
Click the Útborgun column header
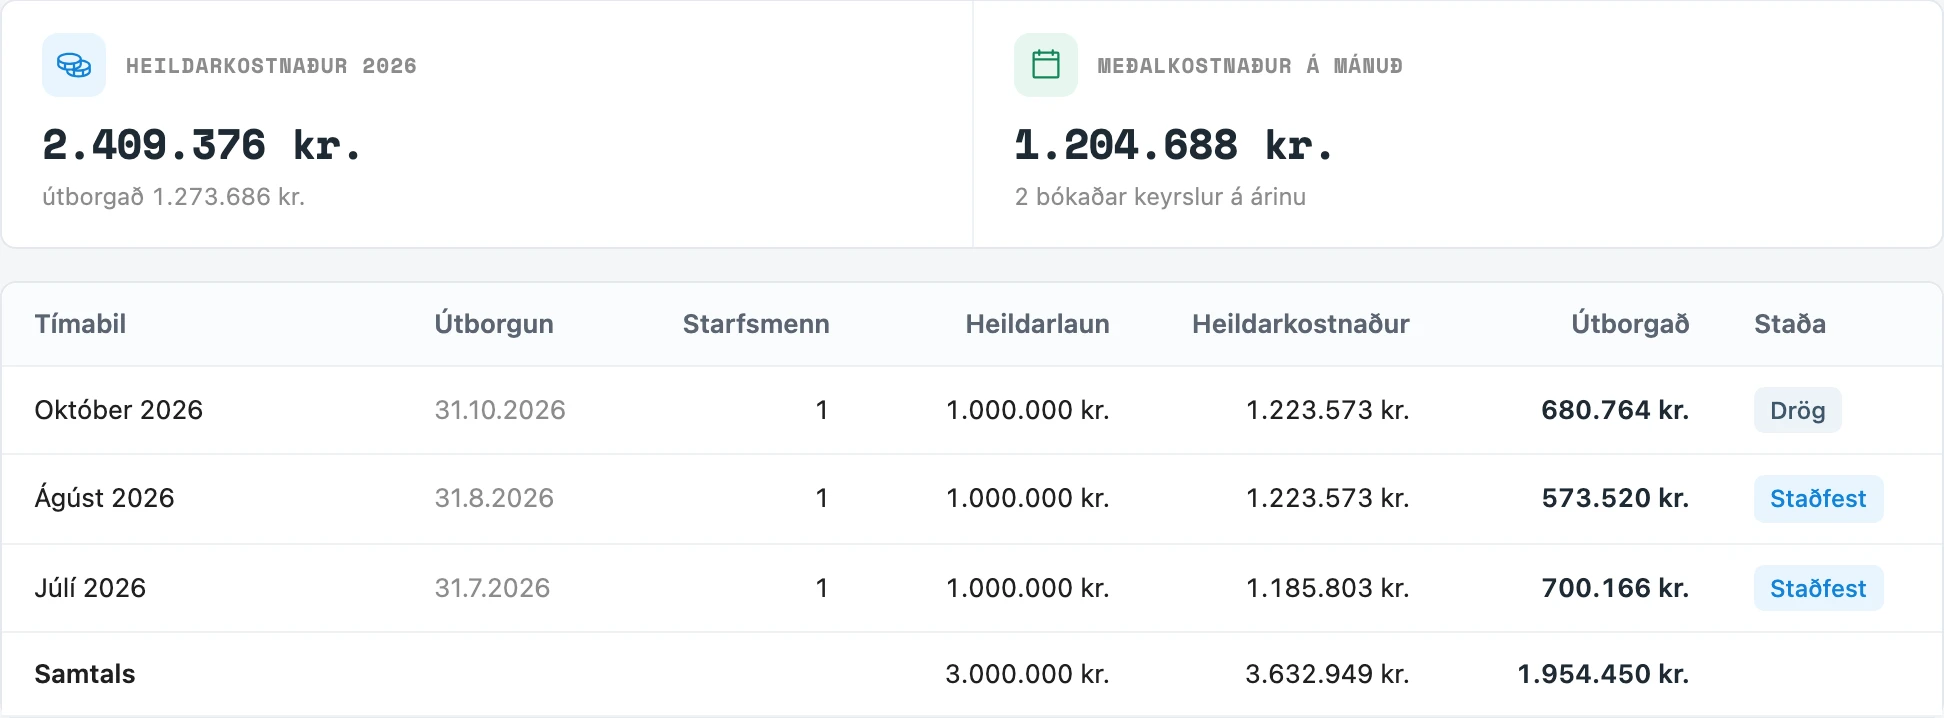(494, 324)
